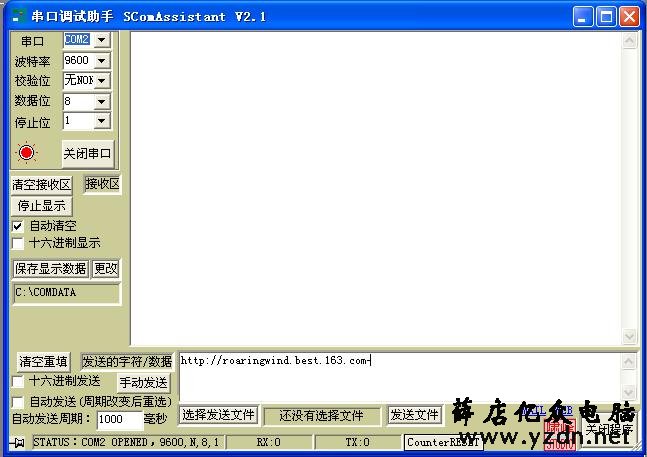Click the send text box with URL
Viewport: 647px width, 457px height.
click(x=400, y=377)
